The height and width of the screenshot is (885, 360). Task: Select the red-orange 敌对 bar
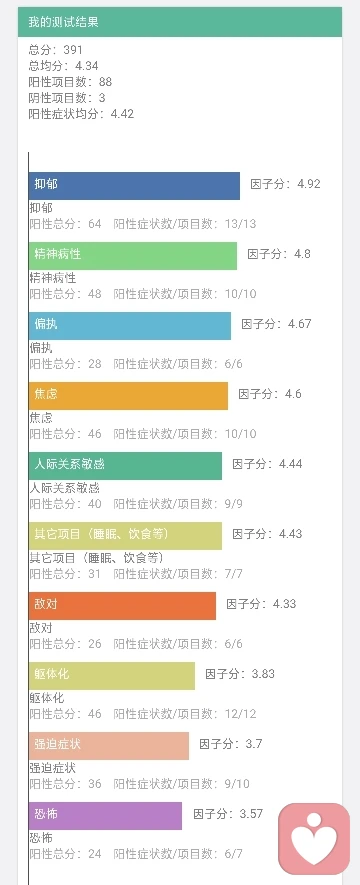(x=122, y=606)
